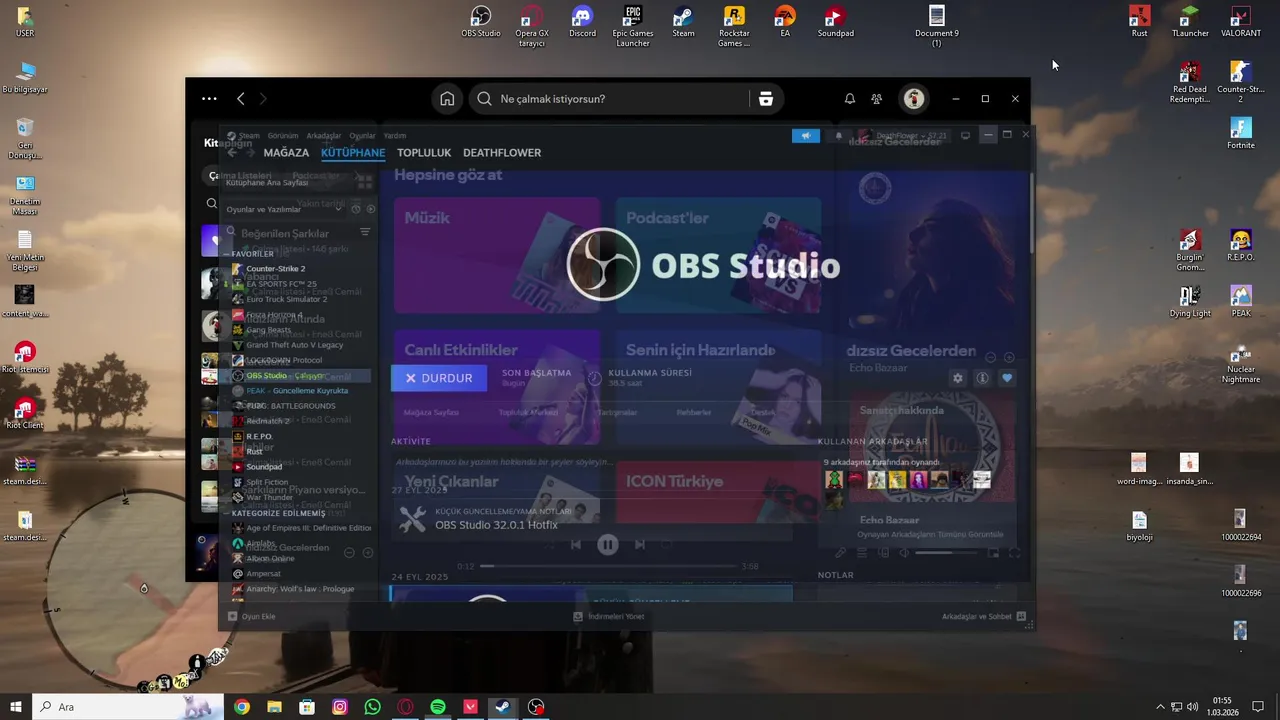The width and height of the screenshot is (1280, 720).
Task: Open OBS Studio game settings gear in Steam
Action: pos(958,378)
